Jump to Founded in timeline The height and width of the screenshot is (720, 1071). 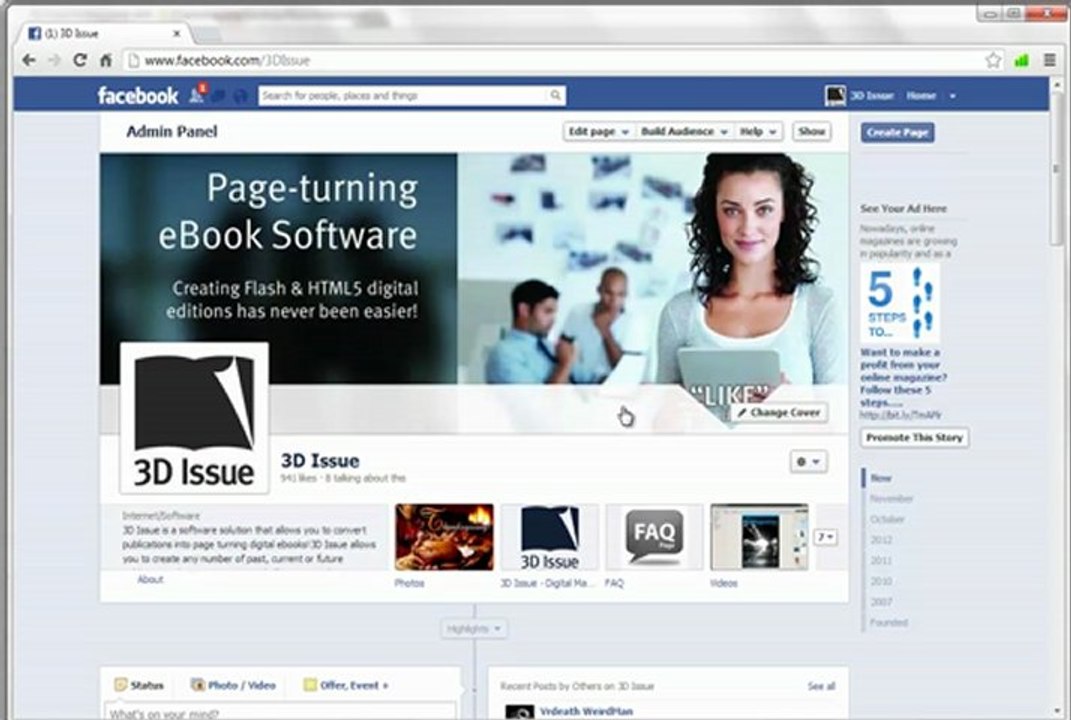pos(889,622)
